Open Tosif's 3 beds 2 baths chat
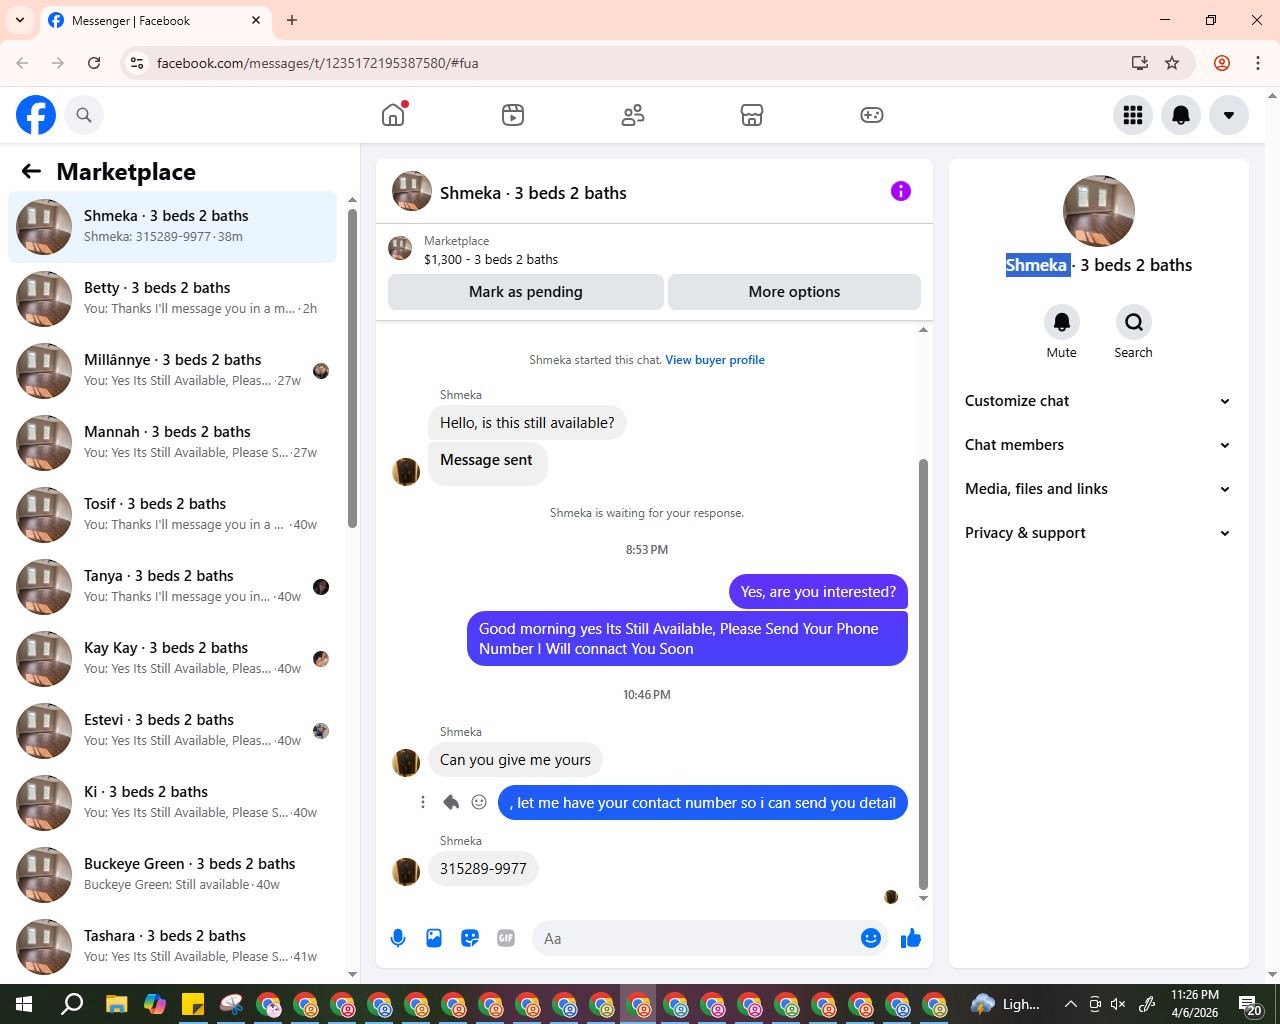Screen dimensions: 1280x1024 point(172,515)
